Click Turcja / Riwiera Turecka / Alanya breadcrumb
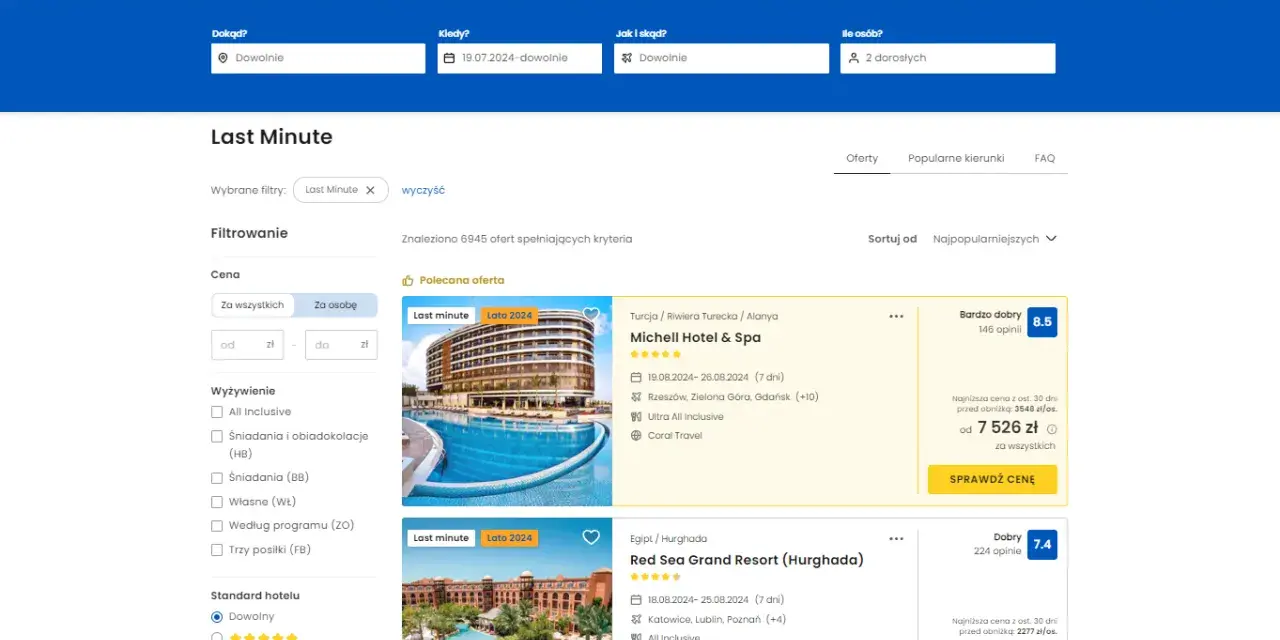Image resolution: width=1280 pixels, height=640 pixels. tap(704, 316)
